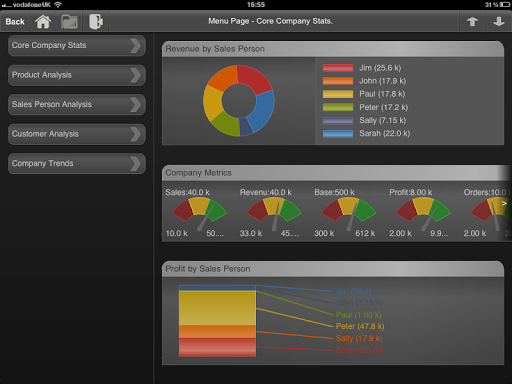Show more metrics with right arrow
The image size is (512, 384).
(504, 203)
